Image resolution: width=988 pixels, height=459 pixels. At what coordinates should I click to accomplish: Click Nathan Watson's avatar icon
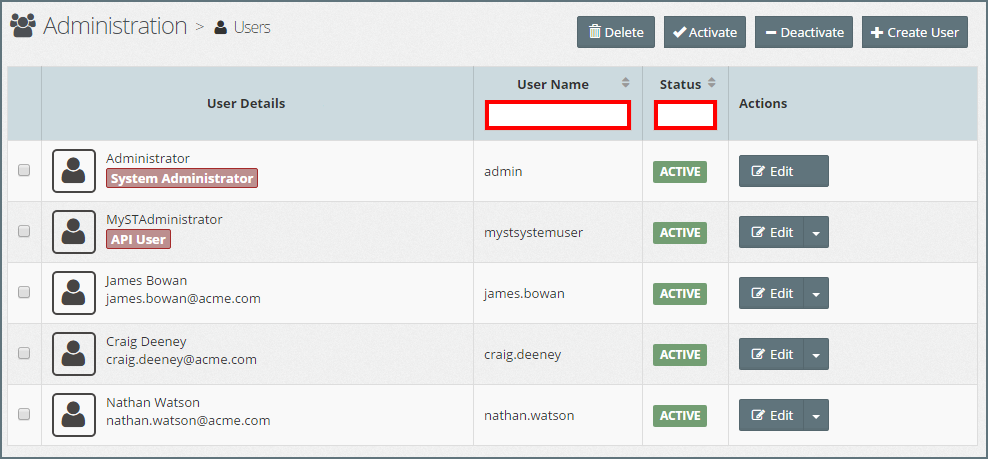point(73,415)
